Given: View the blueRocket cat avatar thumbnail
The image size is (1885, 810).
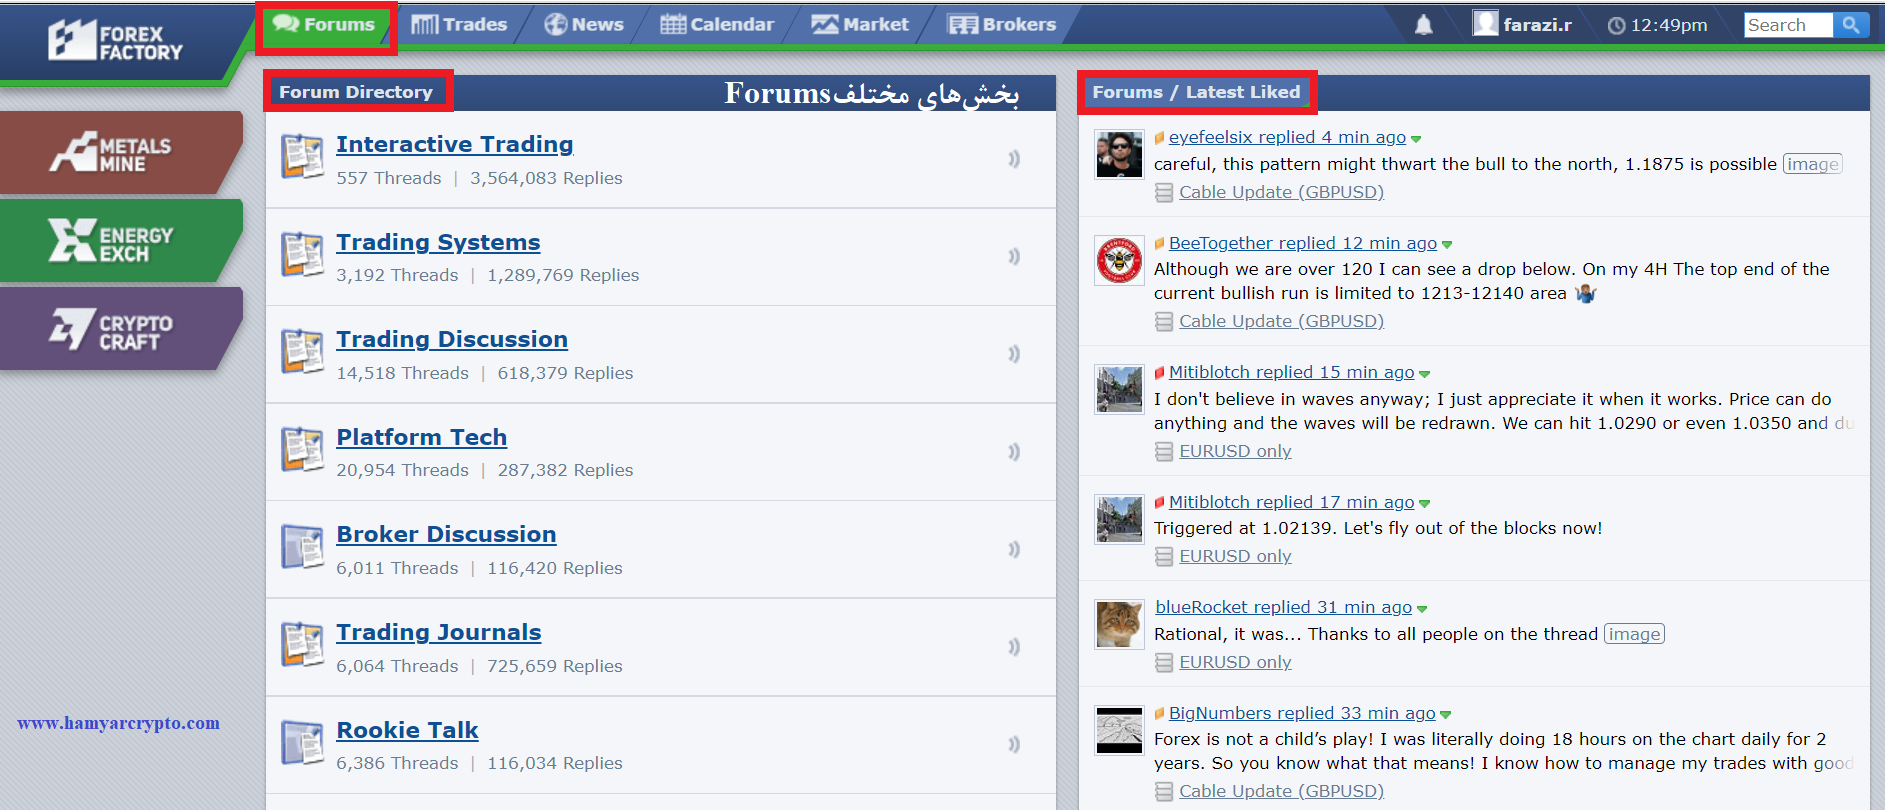Looking at the screenshot, I should point(1119,624).
